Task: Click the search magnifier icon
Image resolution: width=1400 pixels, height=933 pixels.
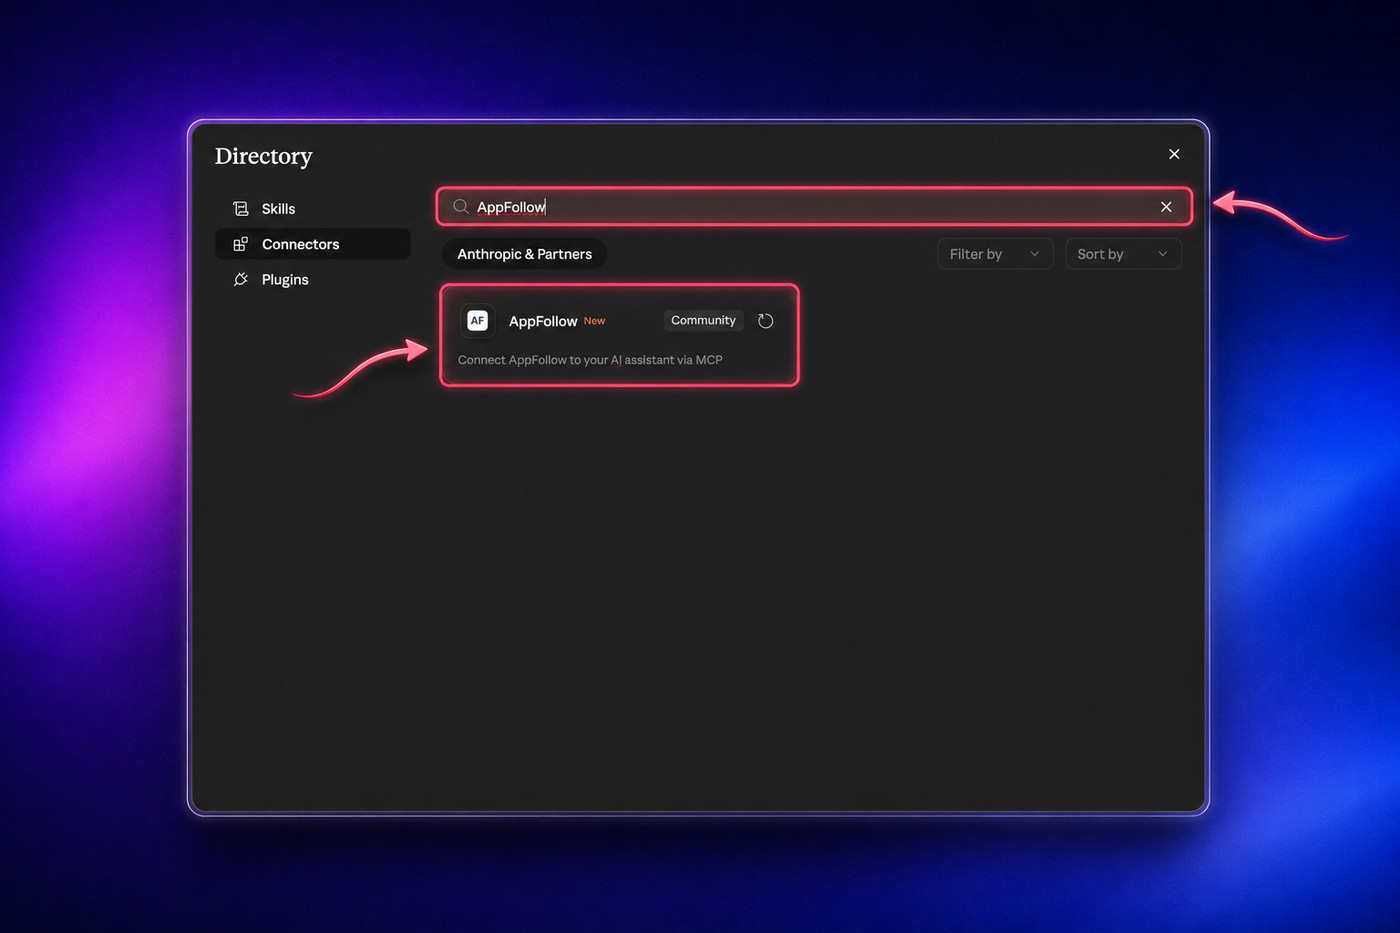Action: point(460,206)
